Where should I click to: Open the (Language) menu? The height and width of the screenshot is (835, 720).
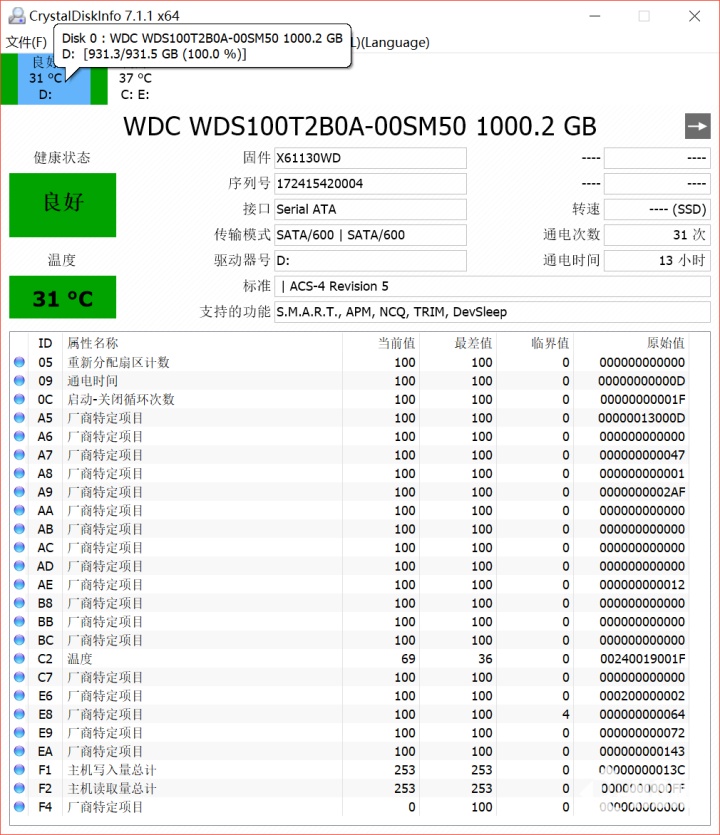395,42
